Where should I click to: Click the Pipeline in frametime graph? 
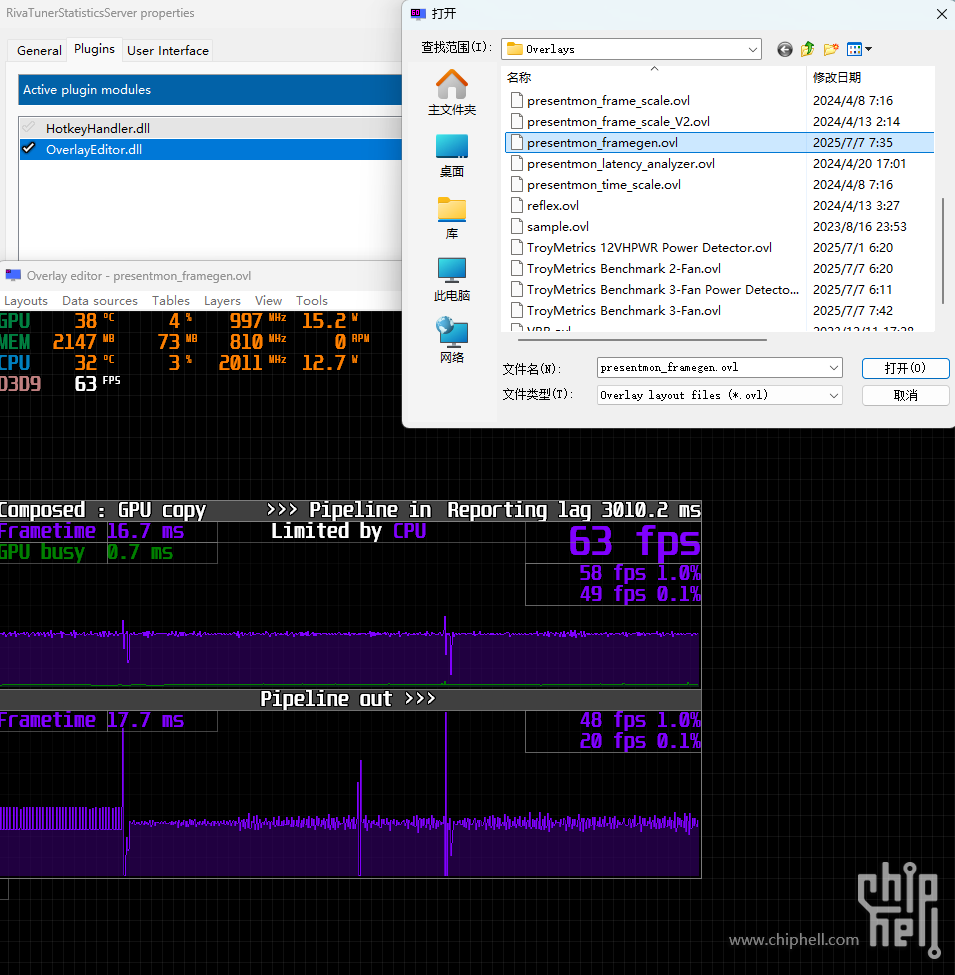click(x=350, y=650)
